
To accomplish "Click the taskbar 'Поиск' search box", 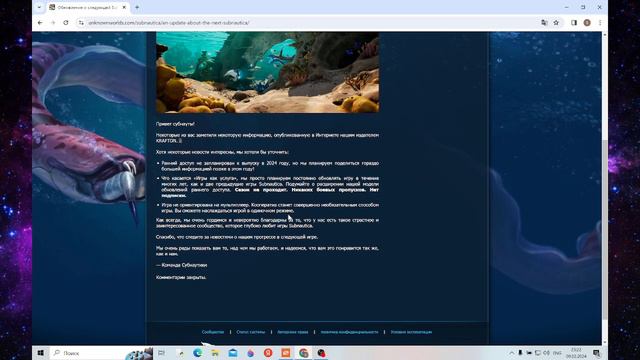I will (x=101, y=353).
